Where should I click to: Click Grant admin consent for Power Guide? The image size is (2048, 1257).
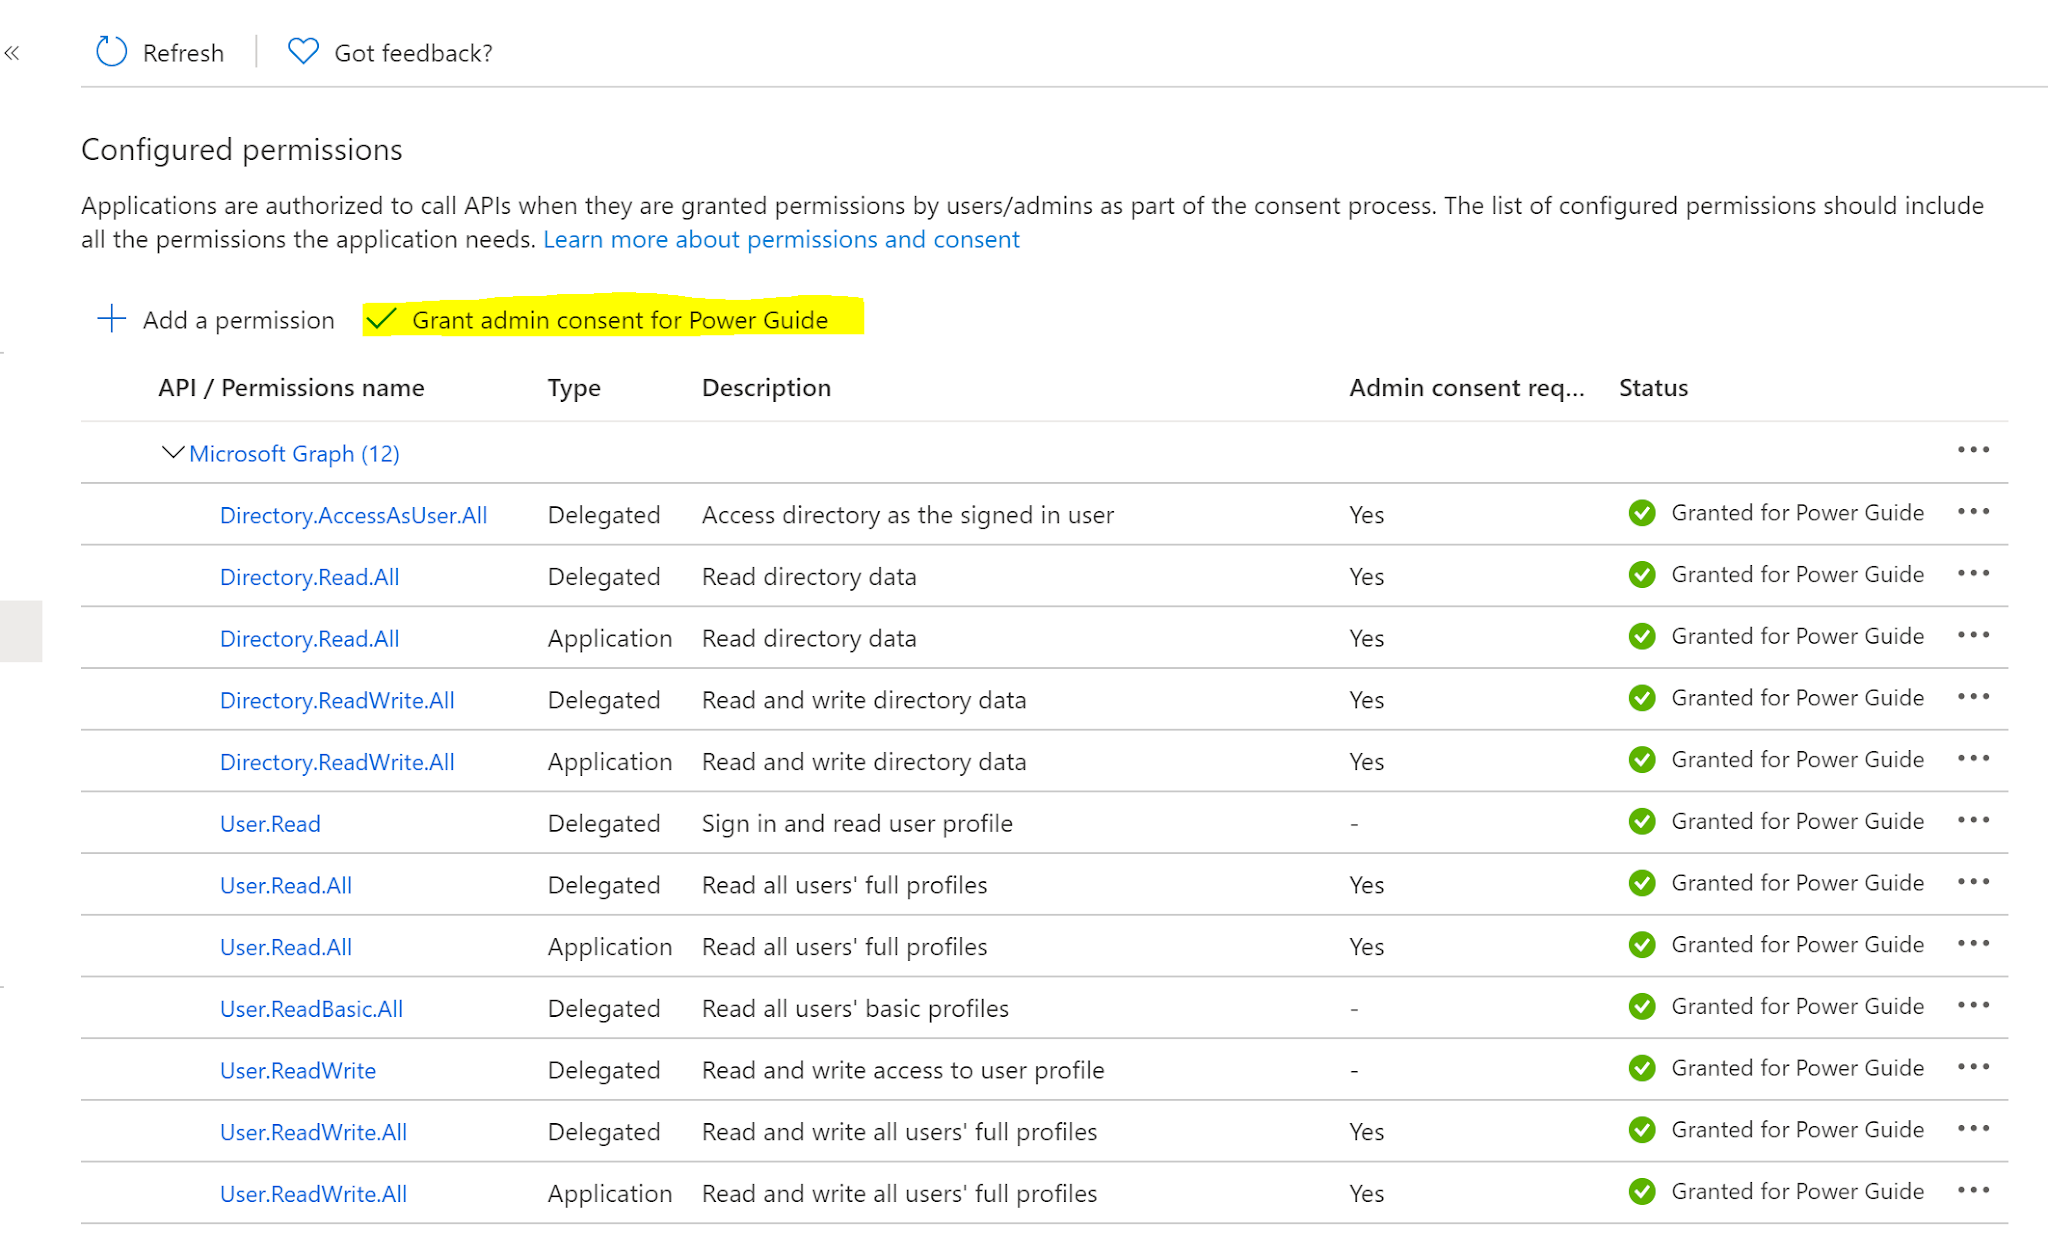coord(620,319)
